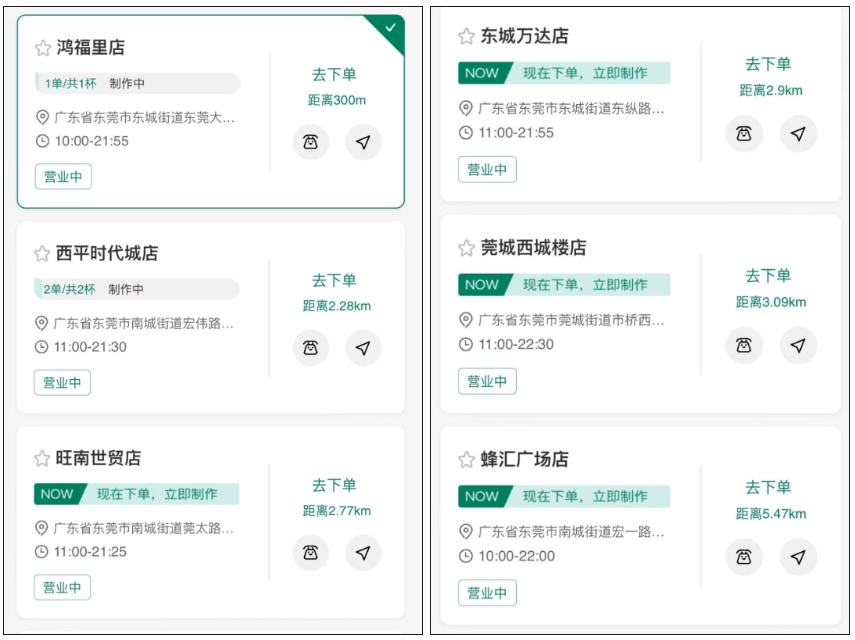Tap address 广东省东莞市莞城街道市桥西…

click(571, 320)
